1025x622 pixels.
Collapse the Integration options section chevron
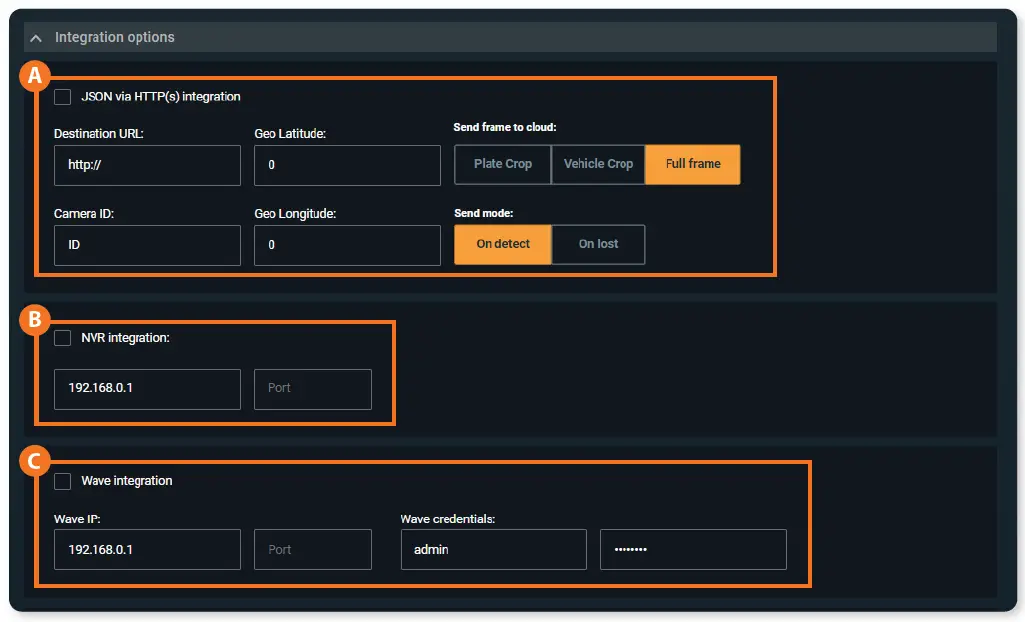36,38
